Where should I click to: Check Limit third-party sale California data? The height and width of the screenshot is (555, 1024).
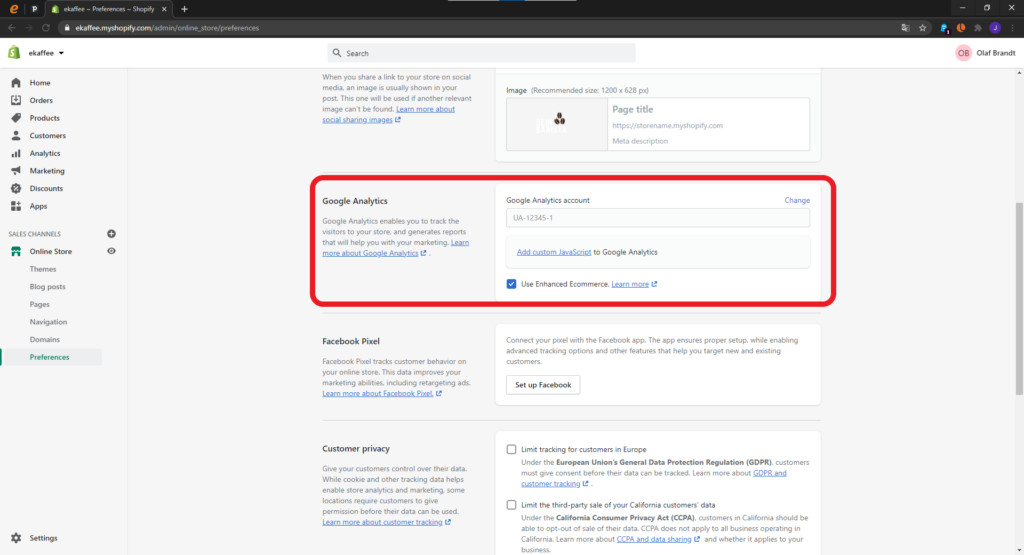coord(511,505)
